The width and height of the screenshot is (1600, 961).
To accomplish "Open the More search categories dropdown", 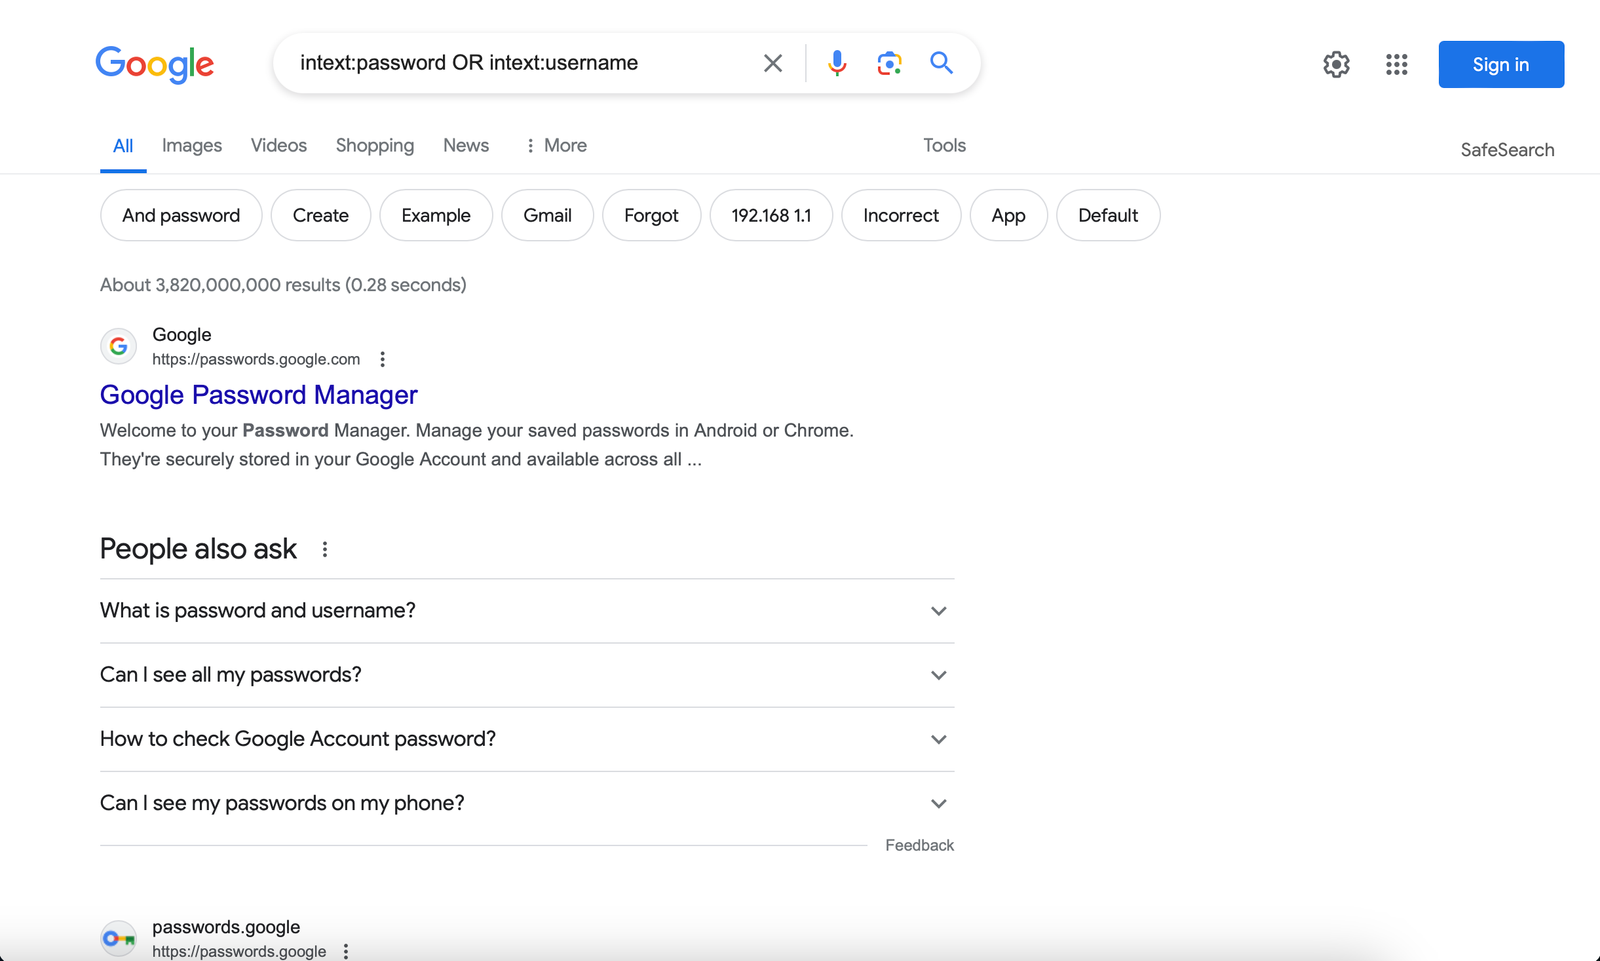I will click(556, 146).
